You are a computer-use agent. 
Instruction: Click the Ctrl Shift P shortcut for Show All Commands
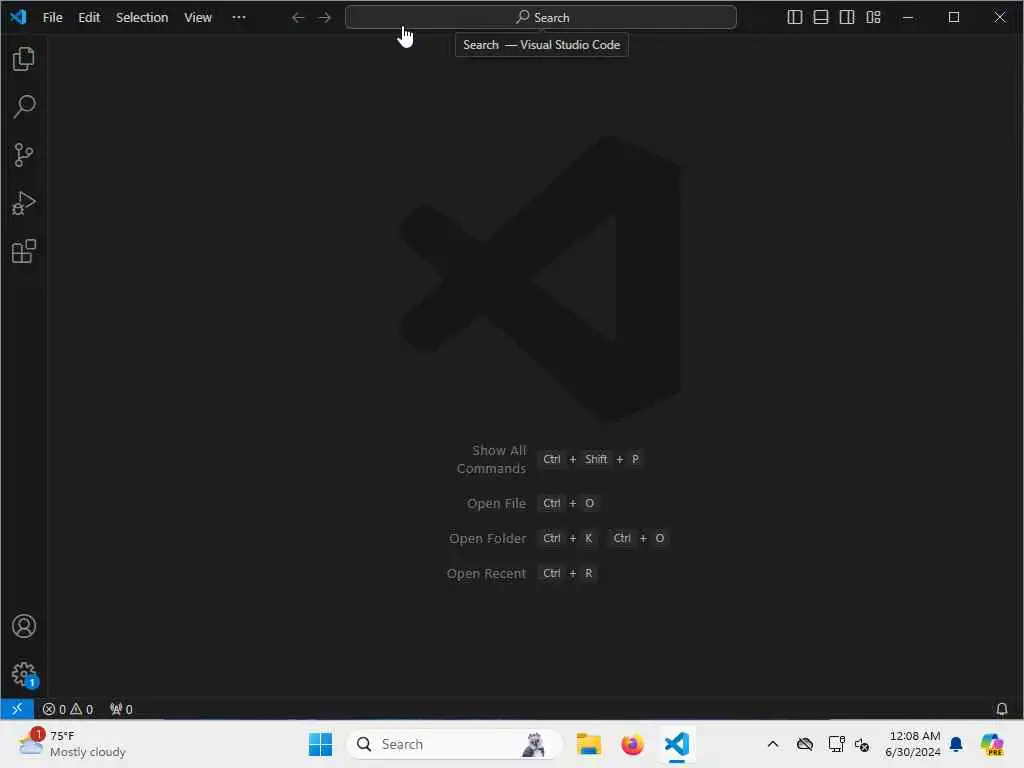590,459
